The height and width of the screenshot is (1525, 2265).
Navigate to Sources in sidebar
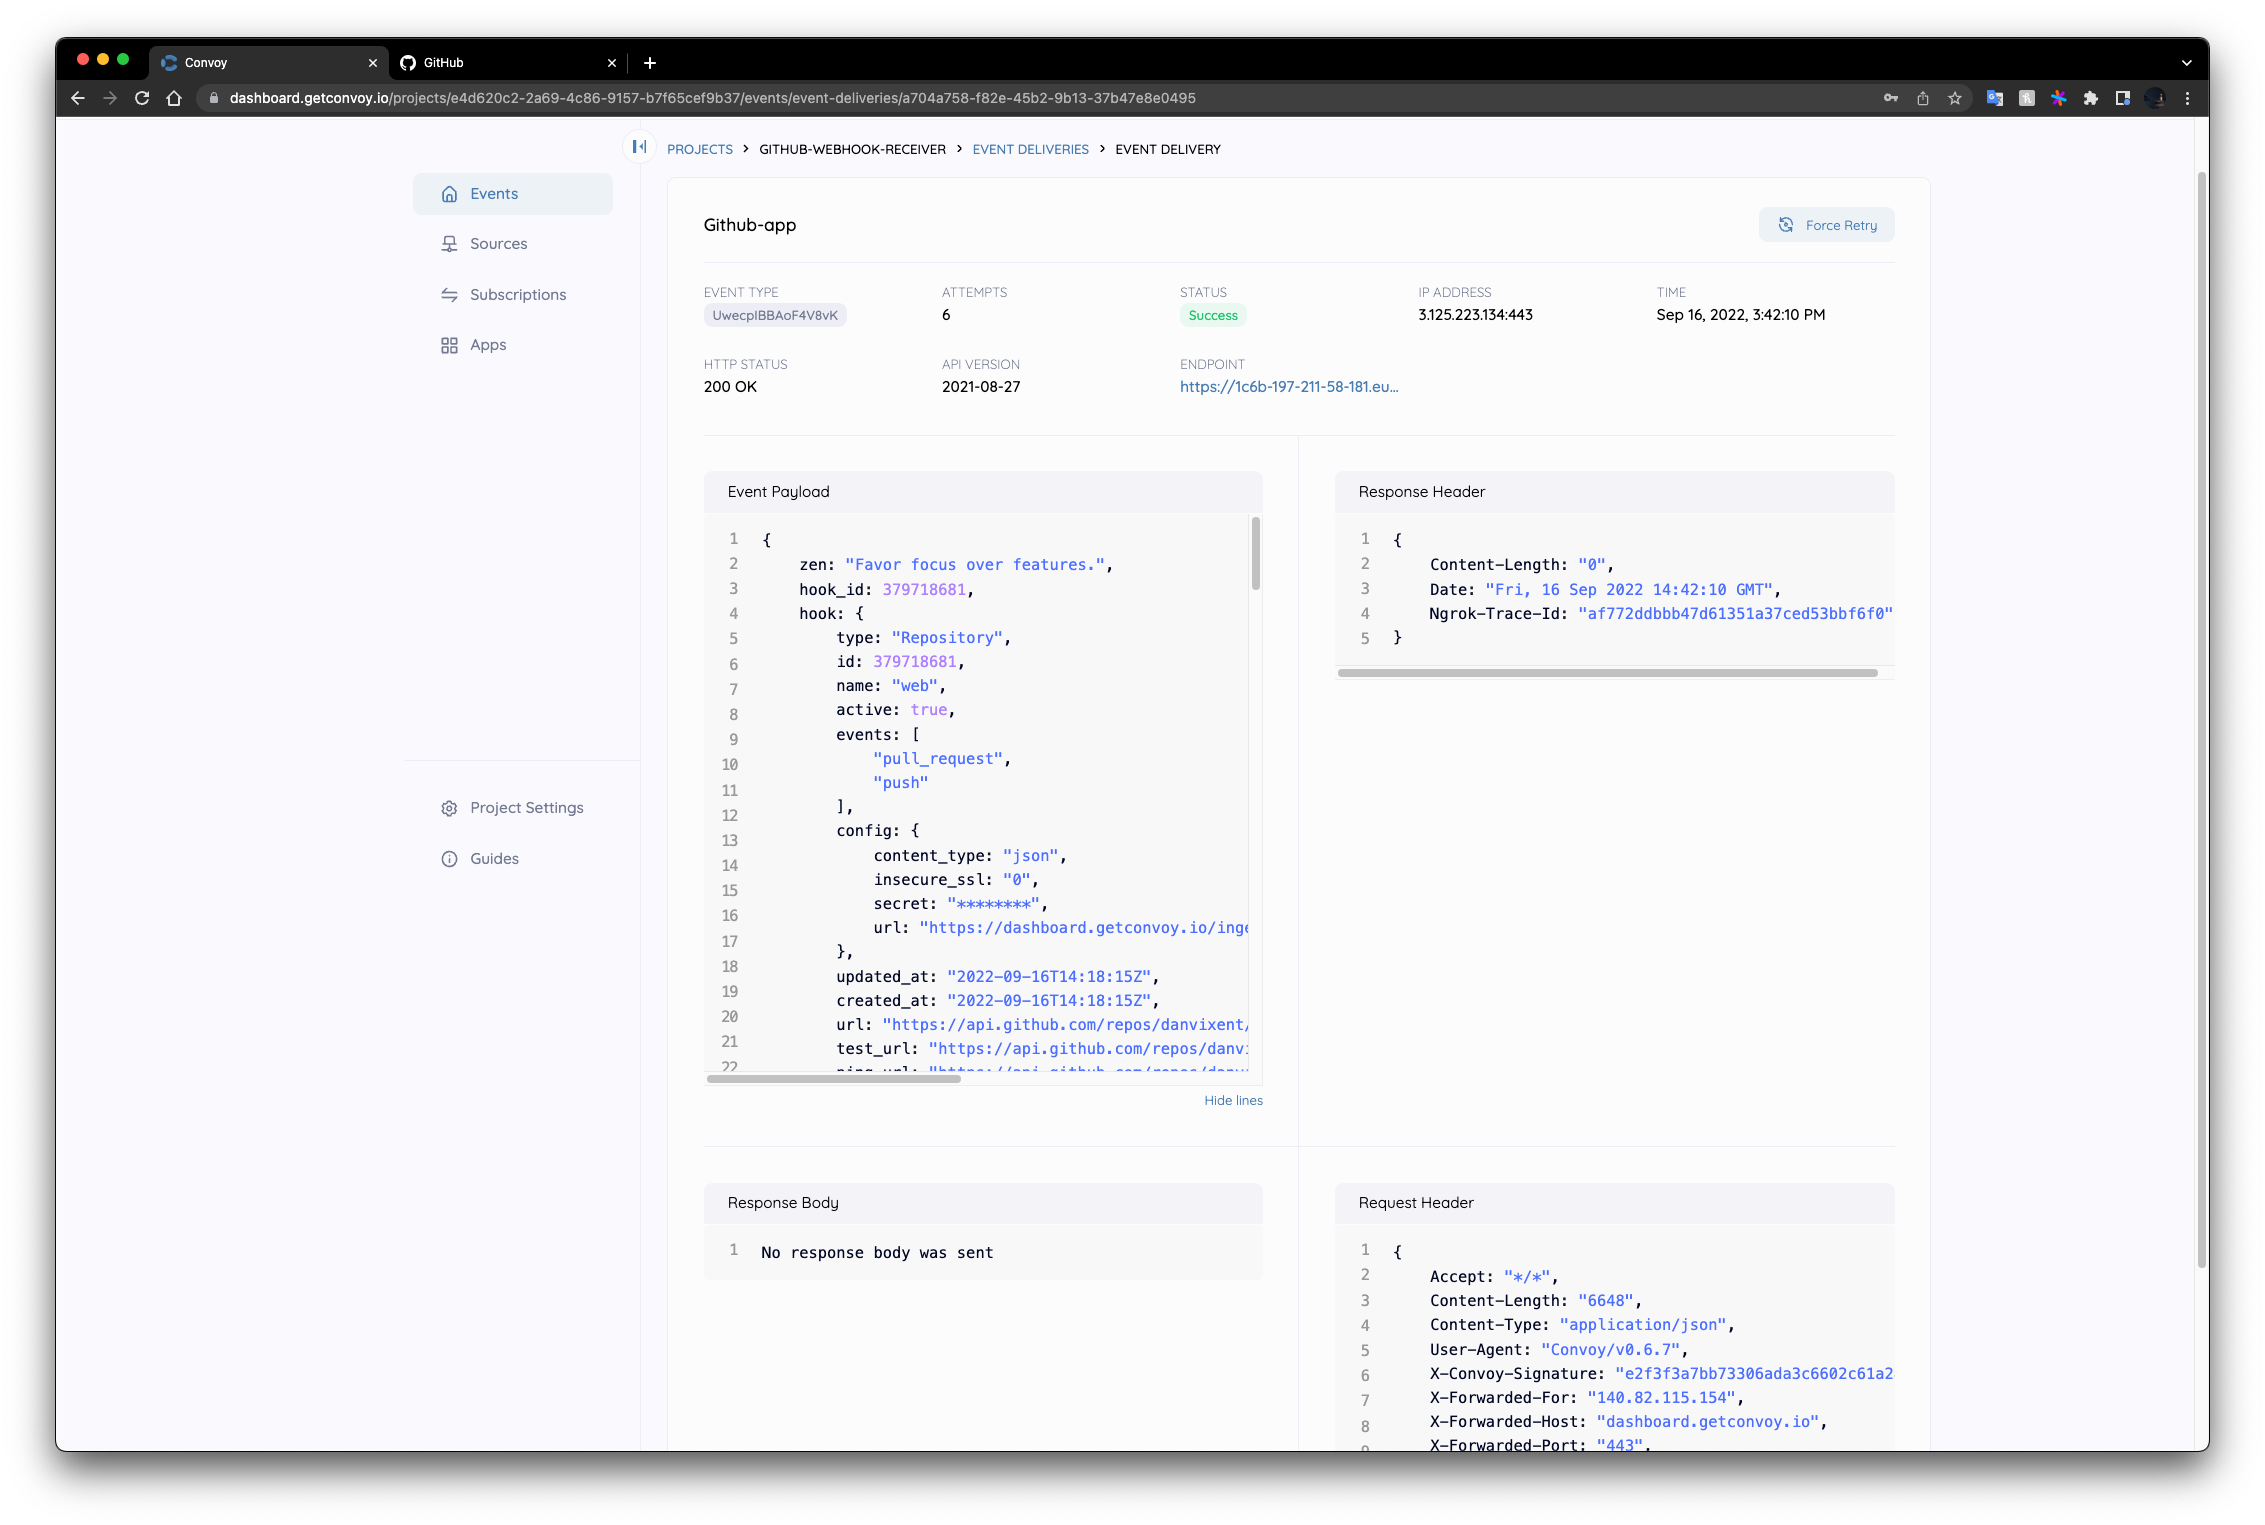(x=499, y=242)
